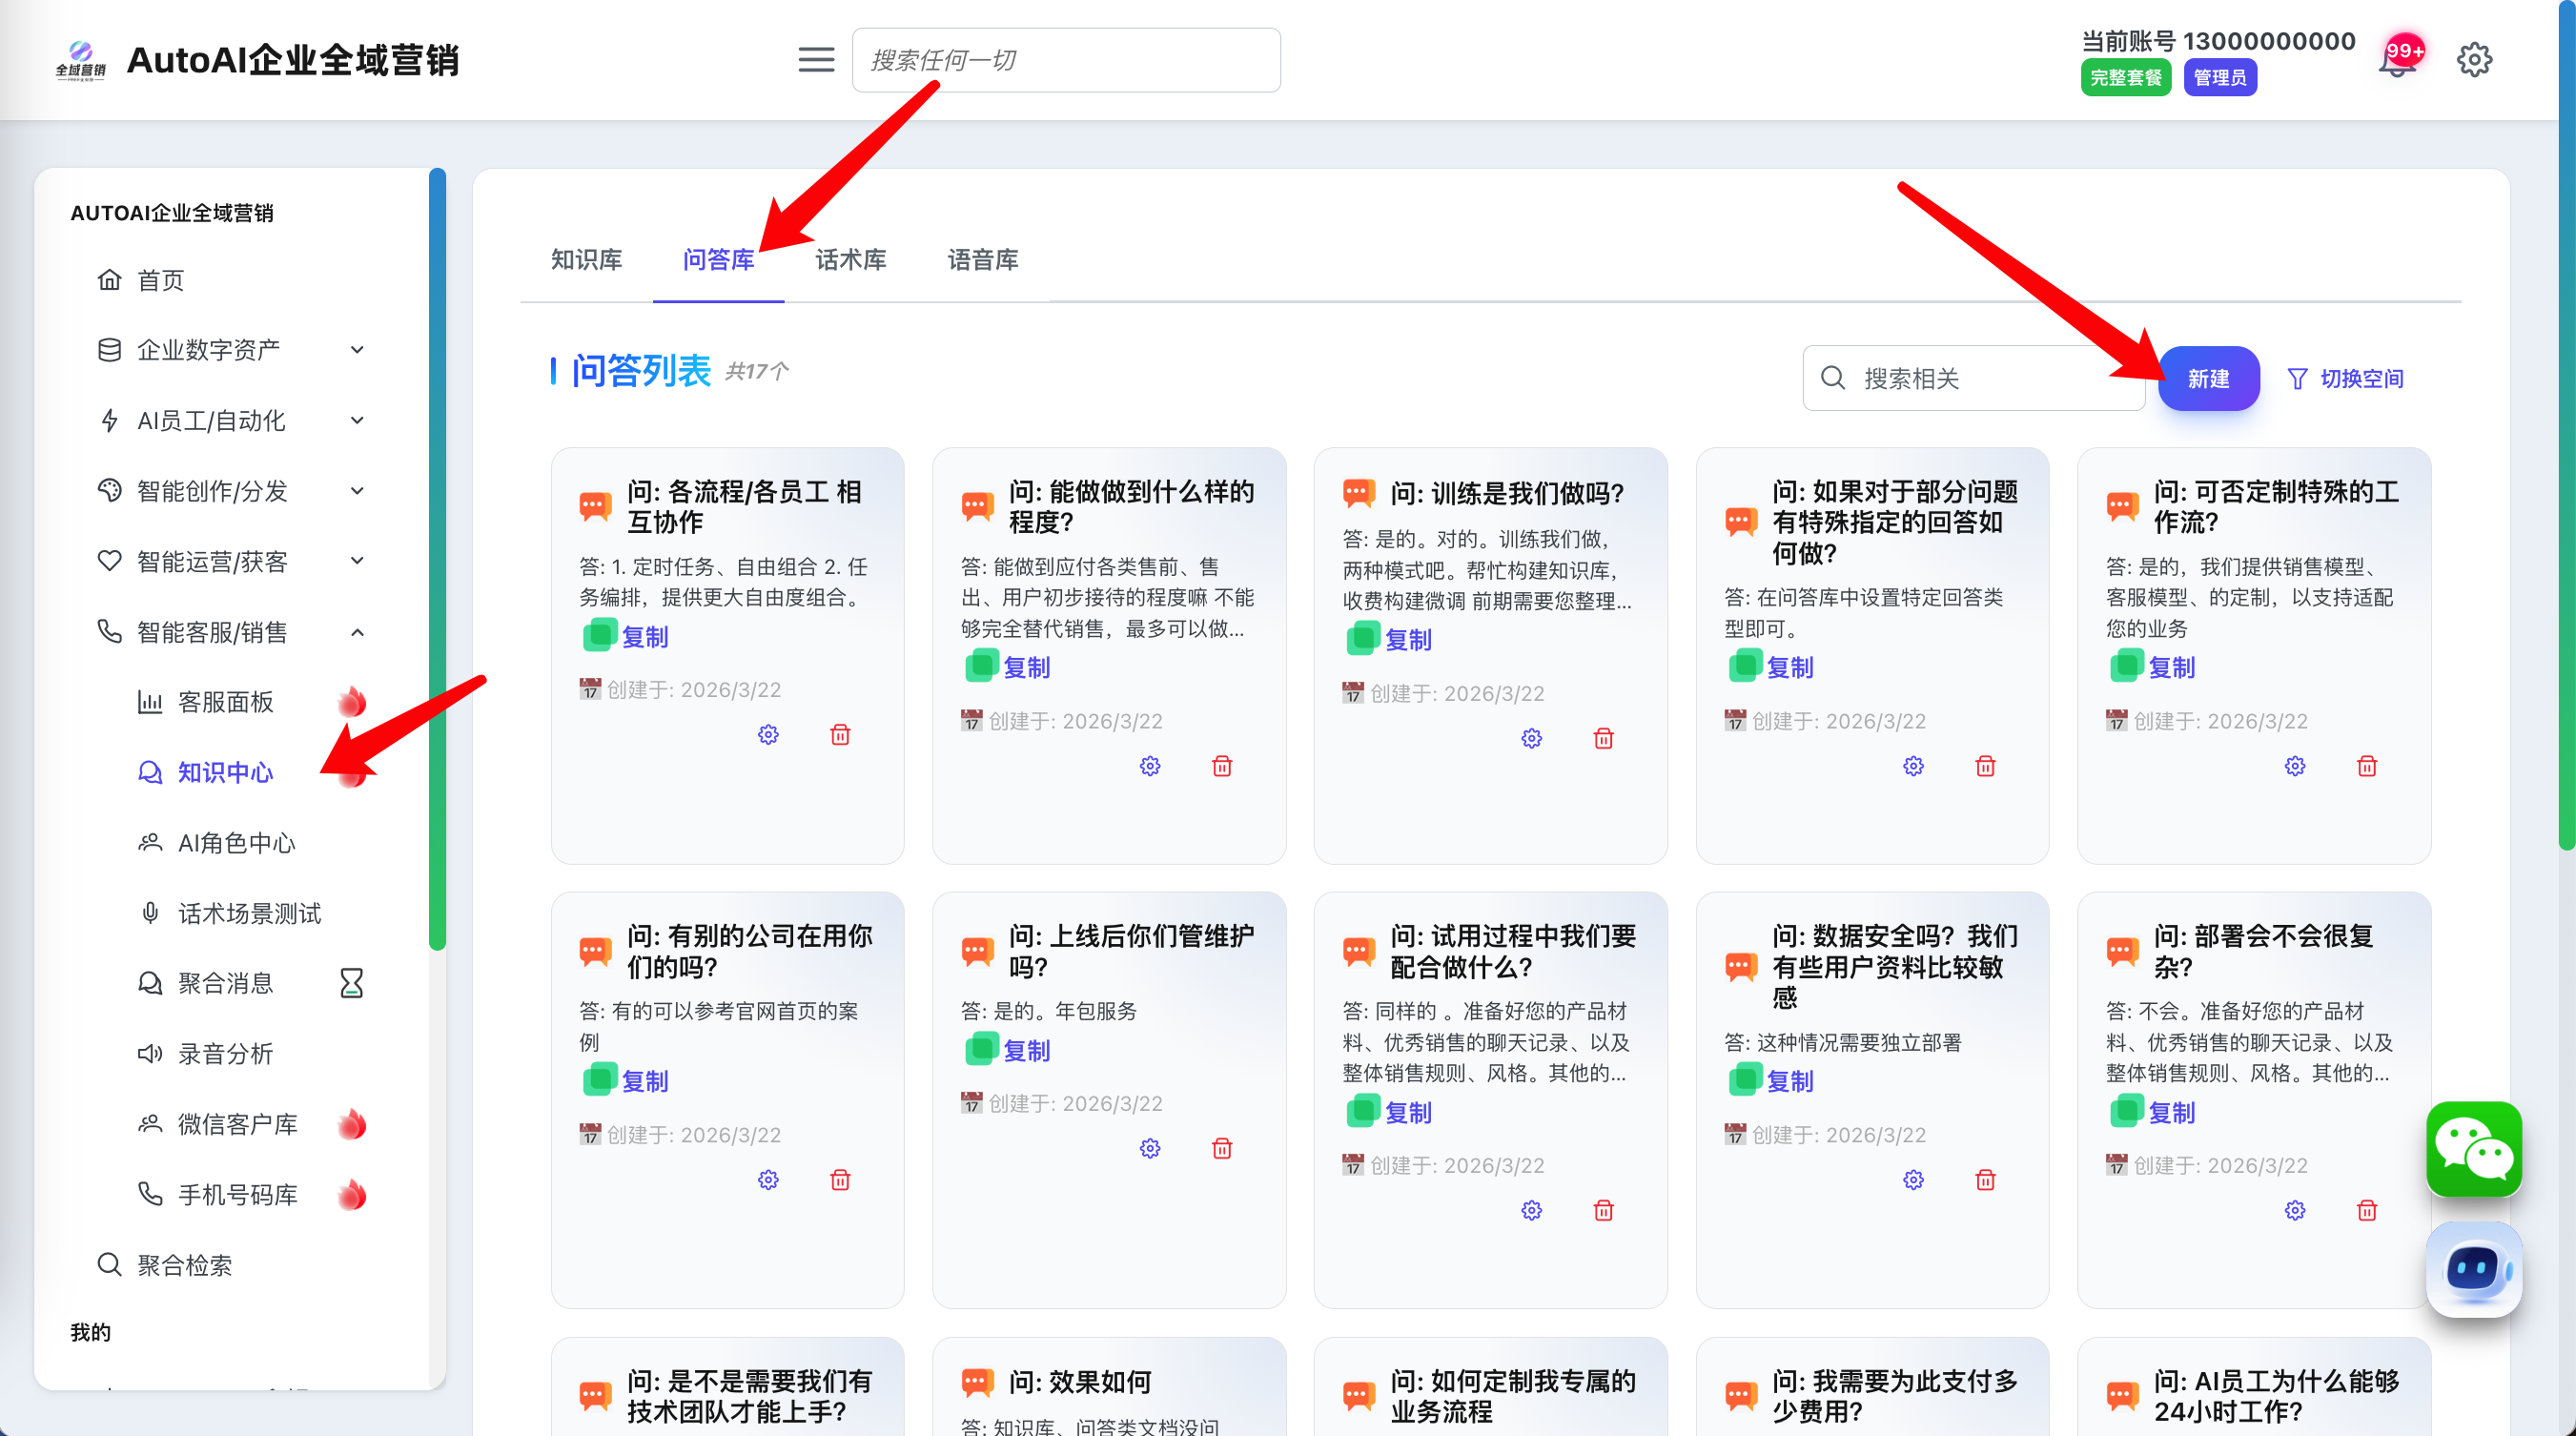Click the 新建 button

coord(2208,378)
